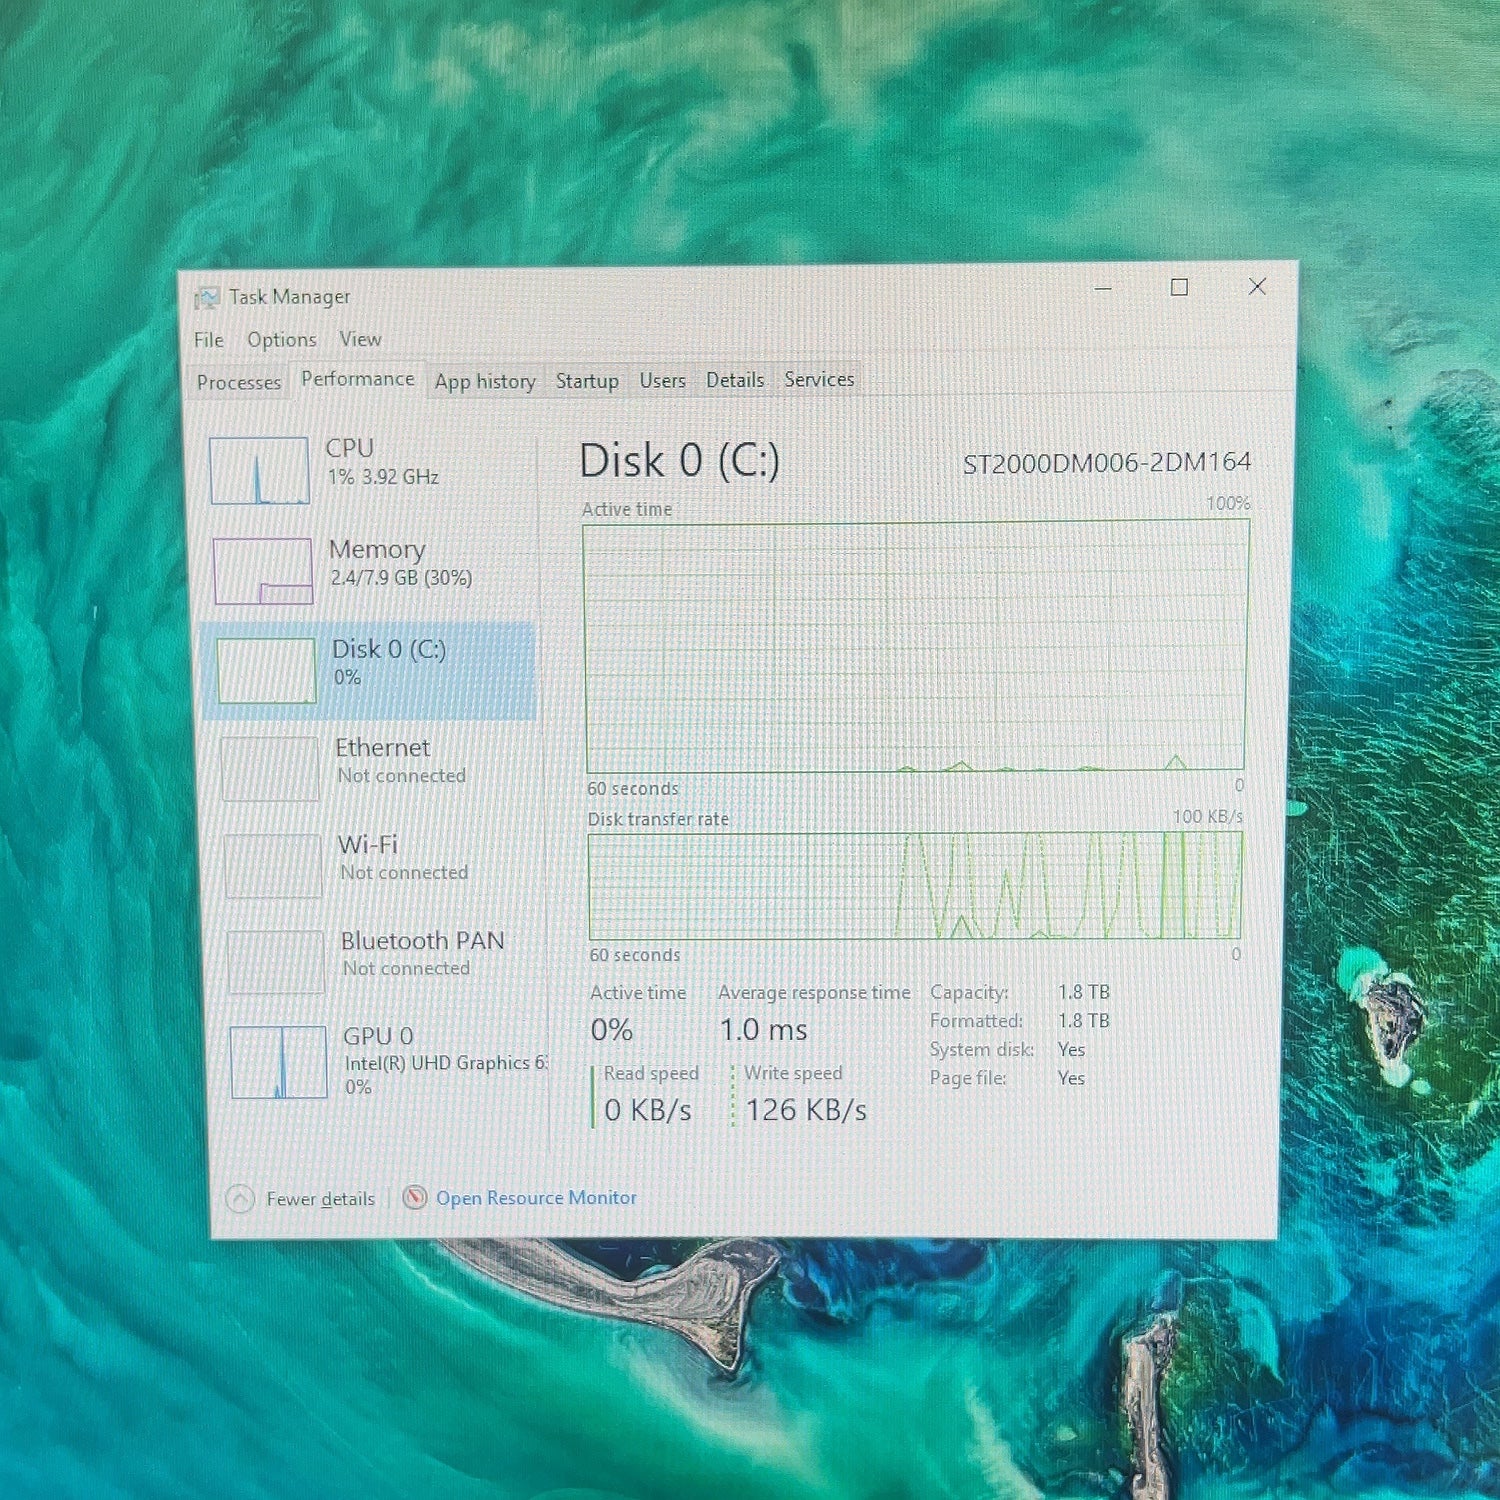Click the Intel(R) UHD Graphics label
This screenshot has width=1500, height=1500.
(x=446, y=1063)
